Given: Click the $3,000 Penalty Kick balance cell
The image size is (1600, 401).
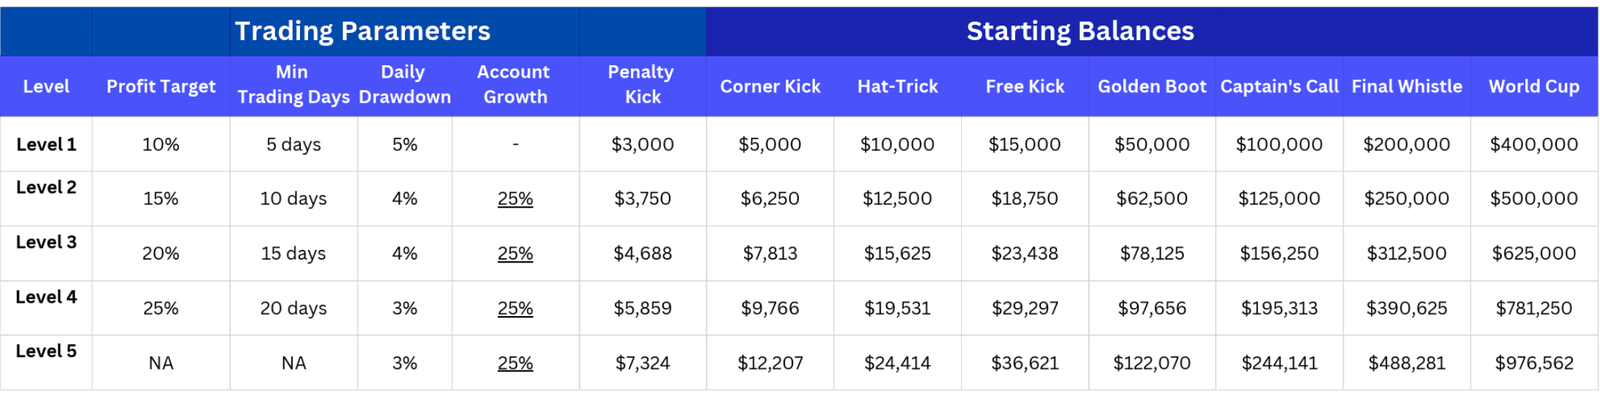Looking at the screenshot, I should [x=642, y=144].
